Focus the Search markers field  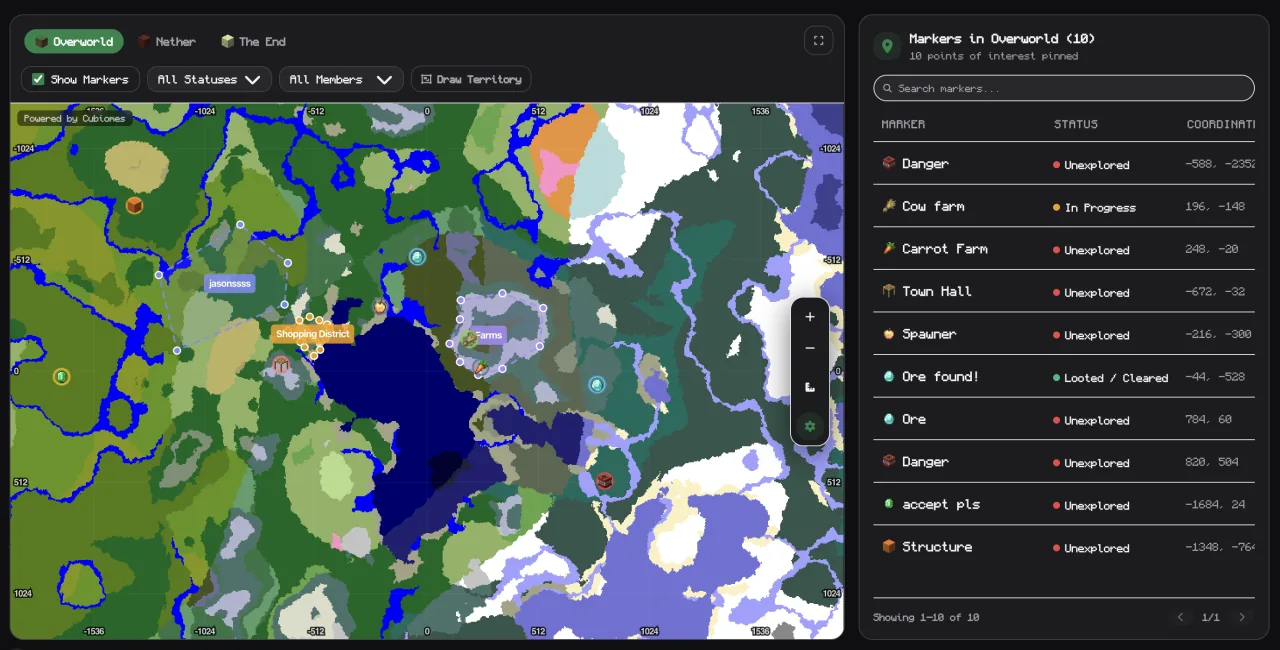(x=1064, y=88)
